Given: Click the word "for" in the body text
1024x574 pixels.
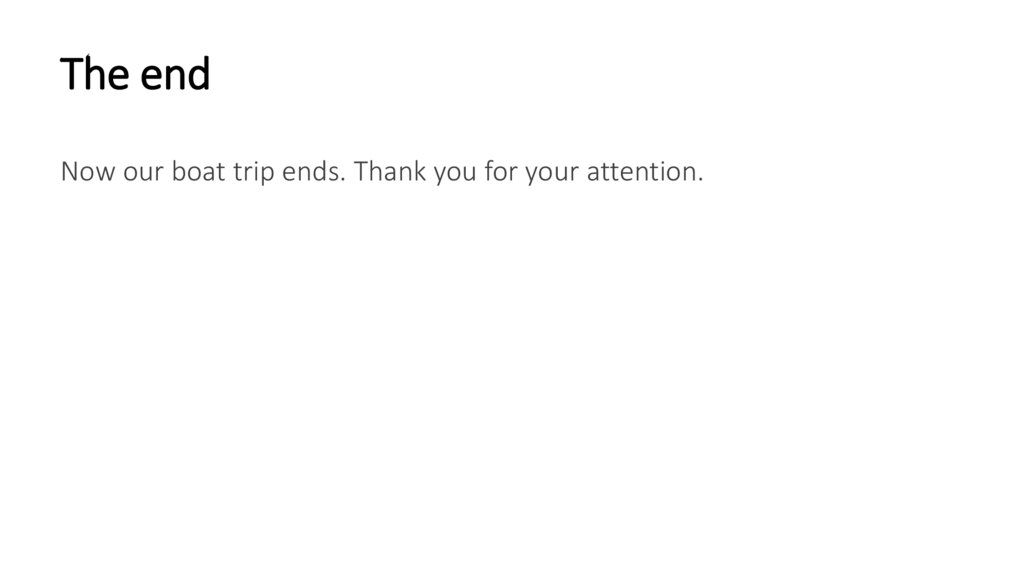Looking at the screenshot, I should coord(501,172).
